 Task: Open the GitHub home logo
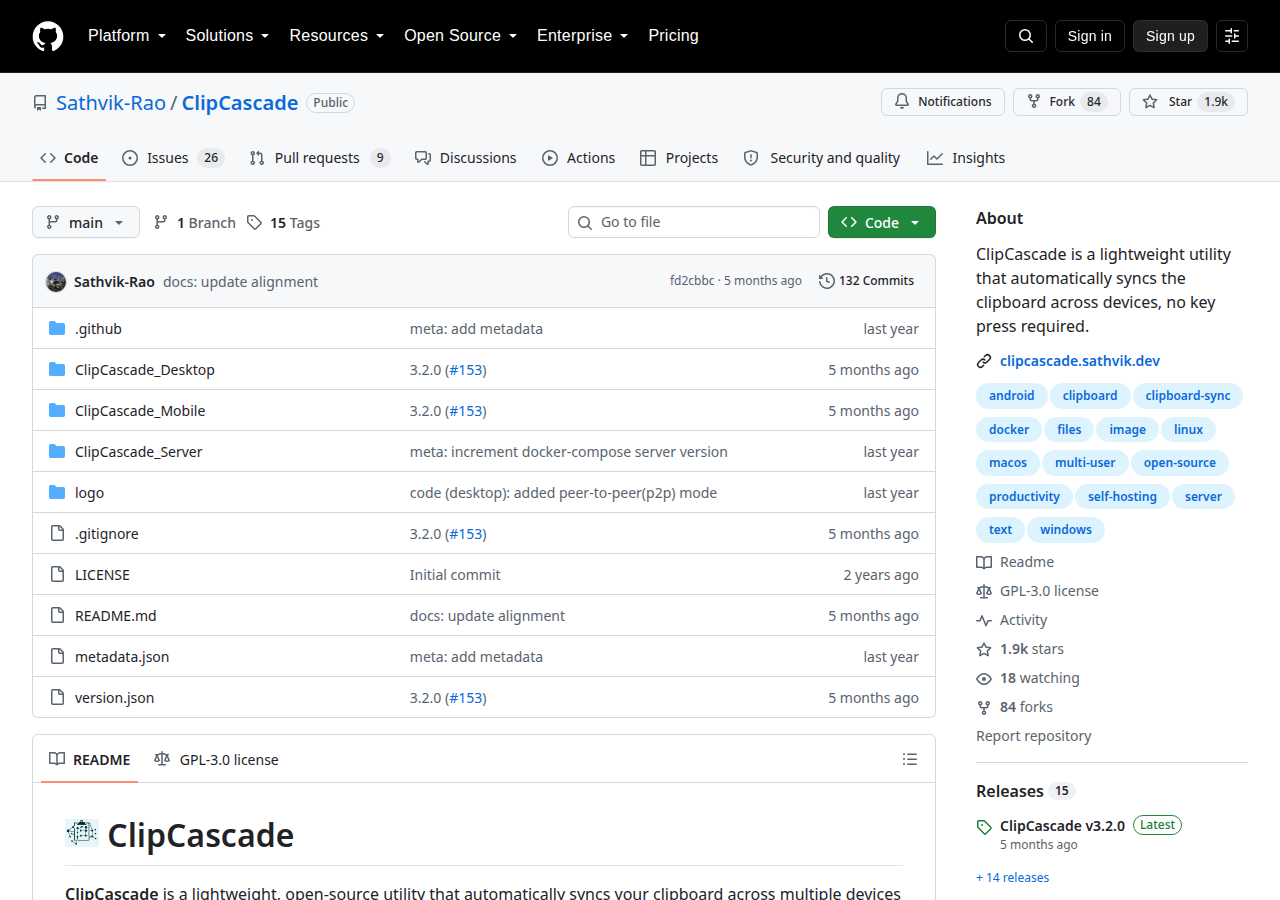tap(48, 36)
